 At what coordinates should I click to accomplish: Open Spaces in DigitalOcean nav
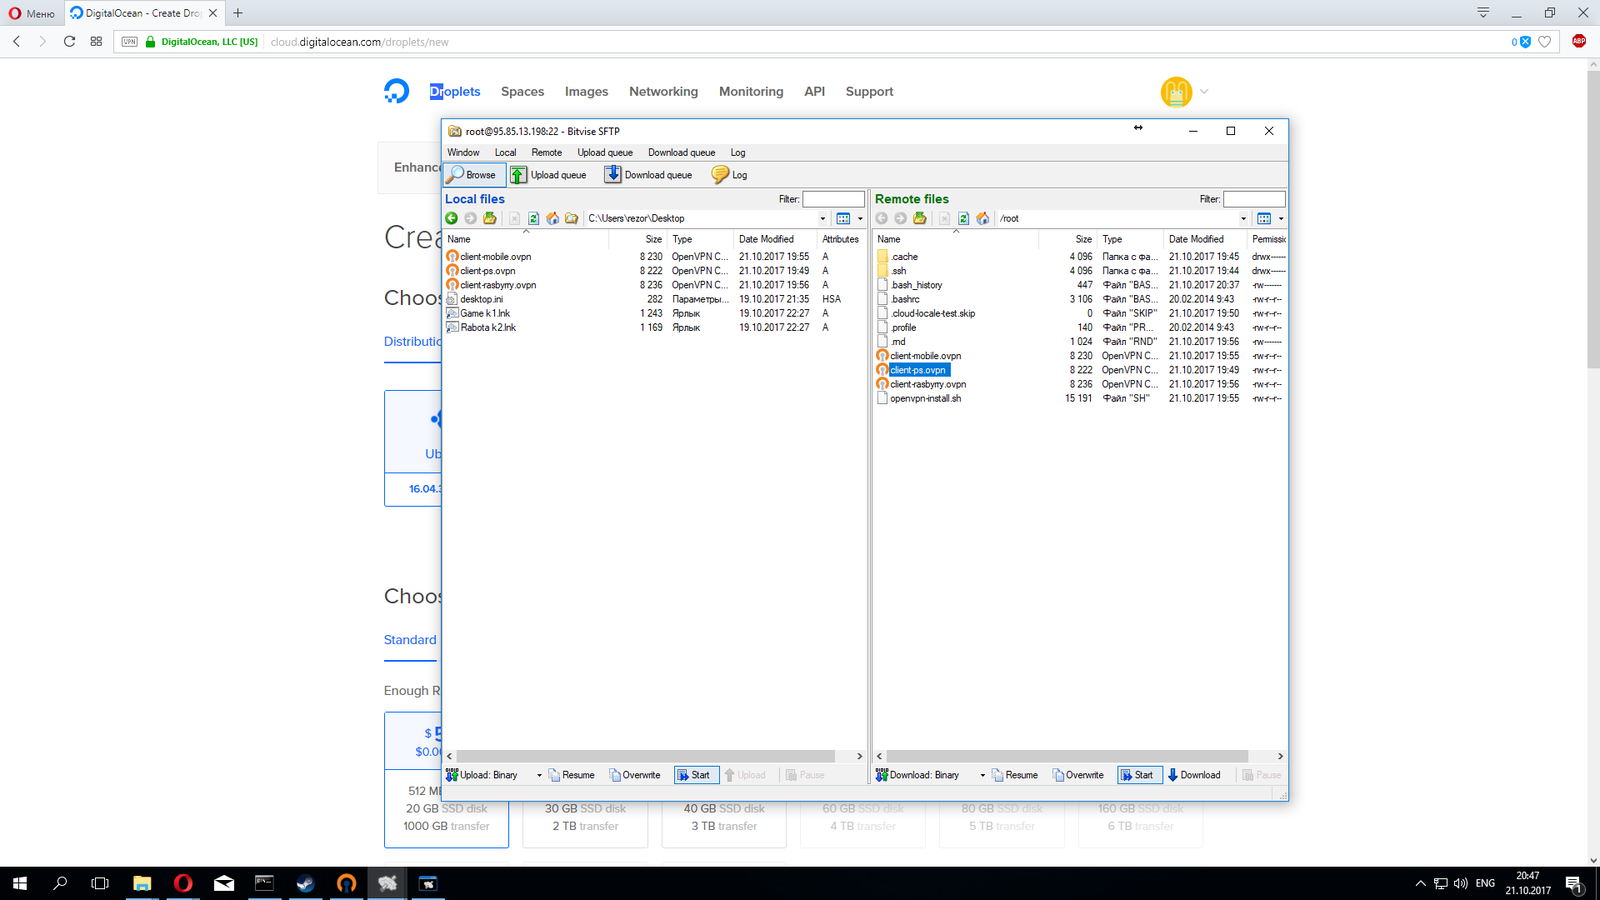(x=522, y=91)
